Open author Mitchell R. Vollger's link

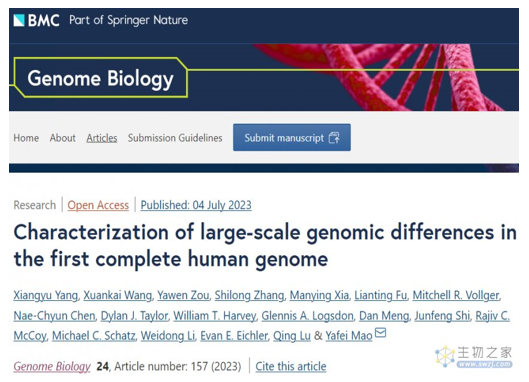click(x=455, y=295)
